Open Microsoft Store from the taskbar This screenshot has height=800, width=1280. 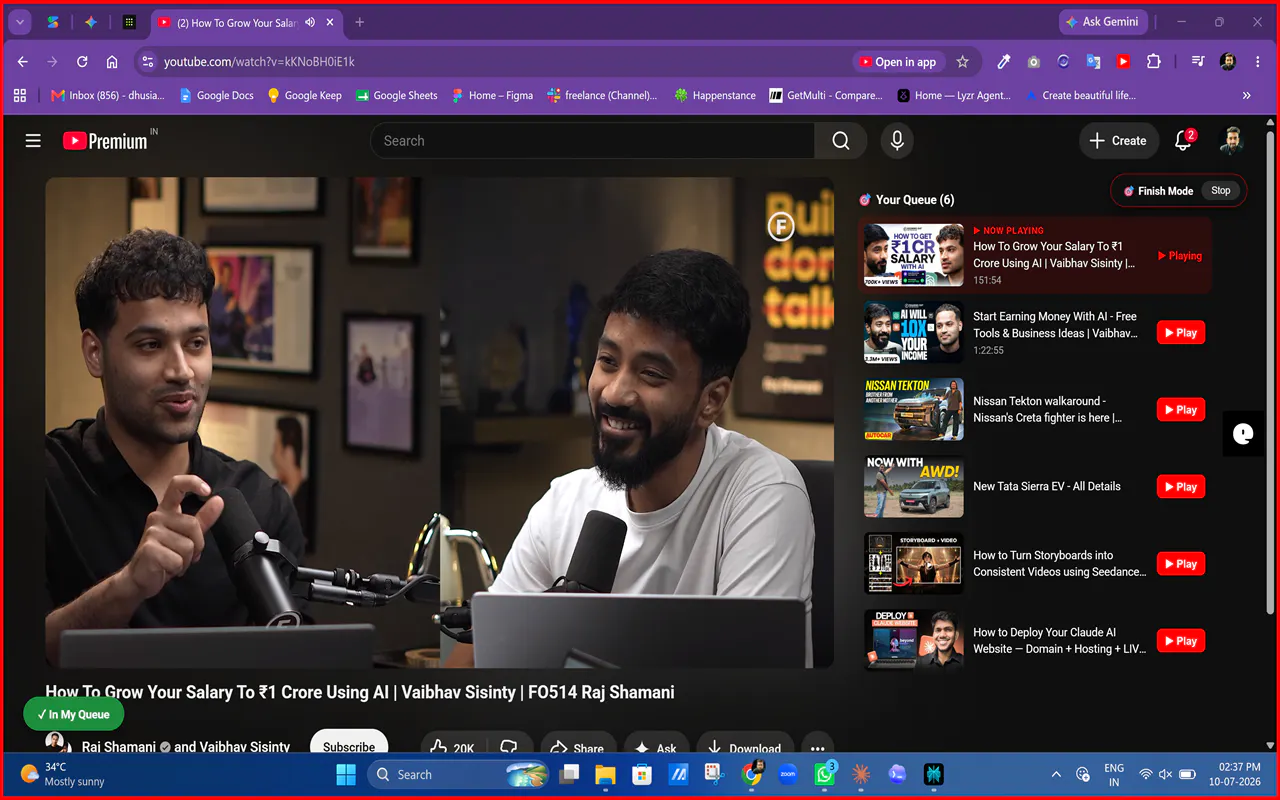click(642, 774)
